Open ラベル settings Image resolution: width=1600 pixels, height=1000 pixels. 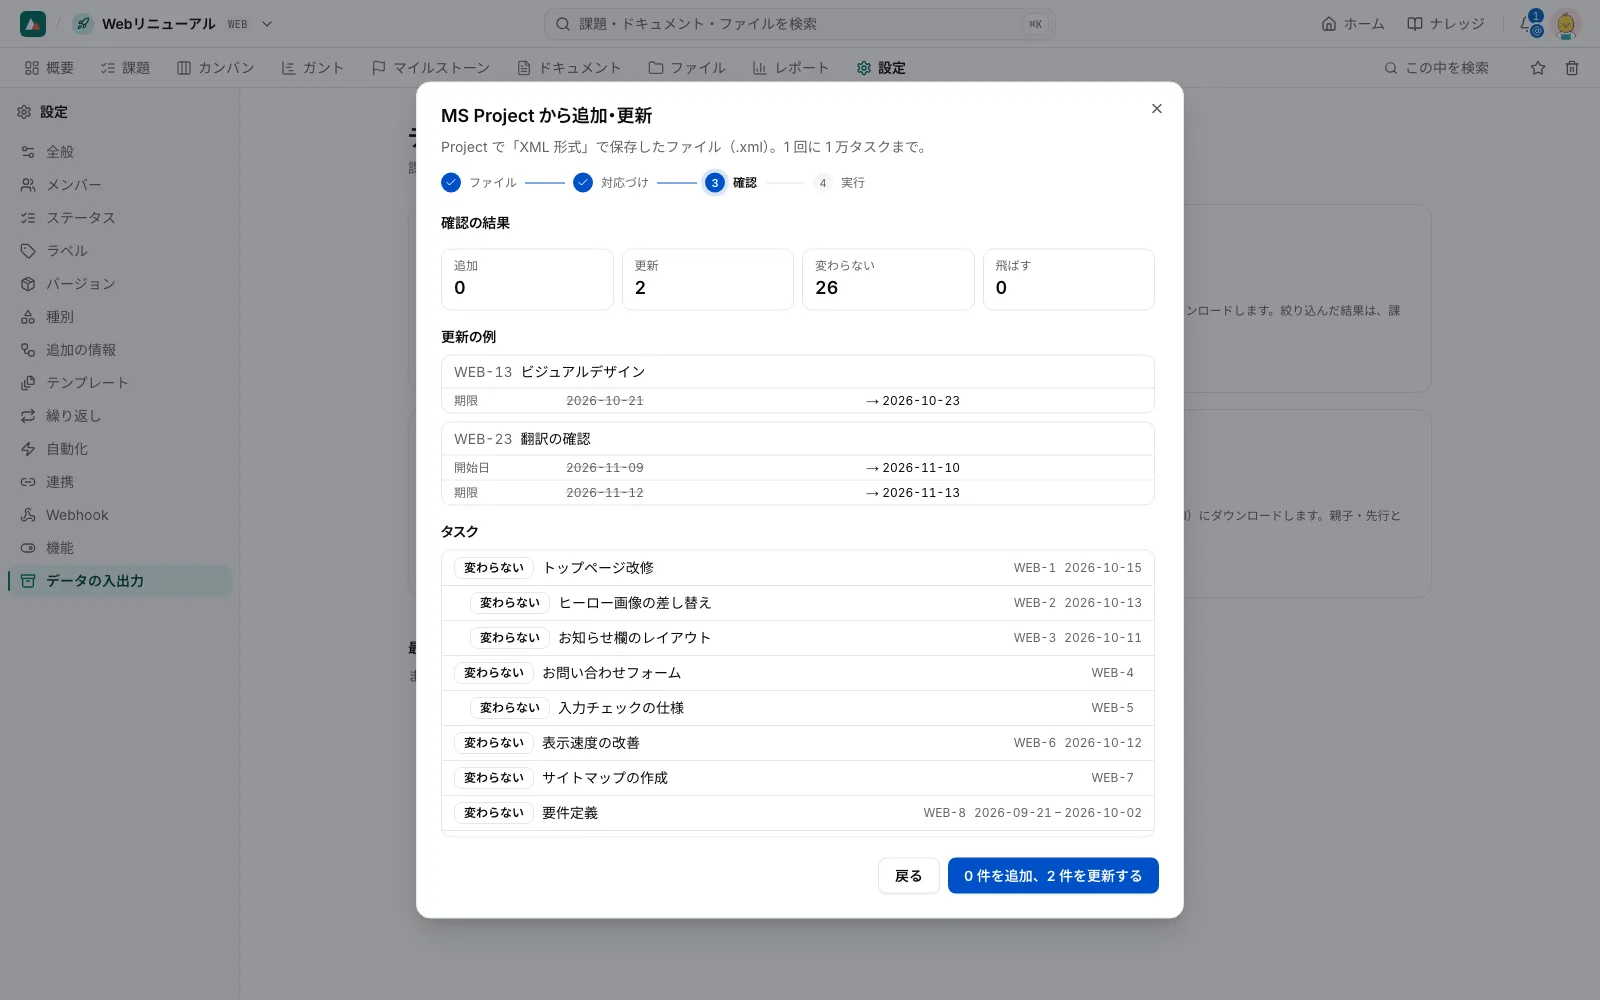point(120,251)
